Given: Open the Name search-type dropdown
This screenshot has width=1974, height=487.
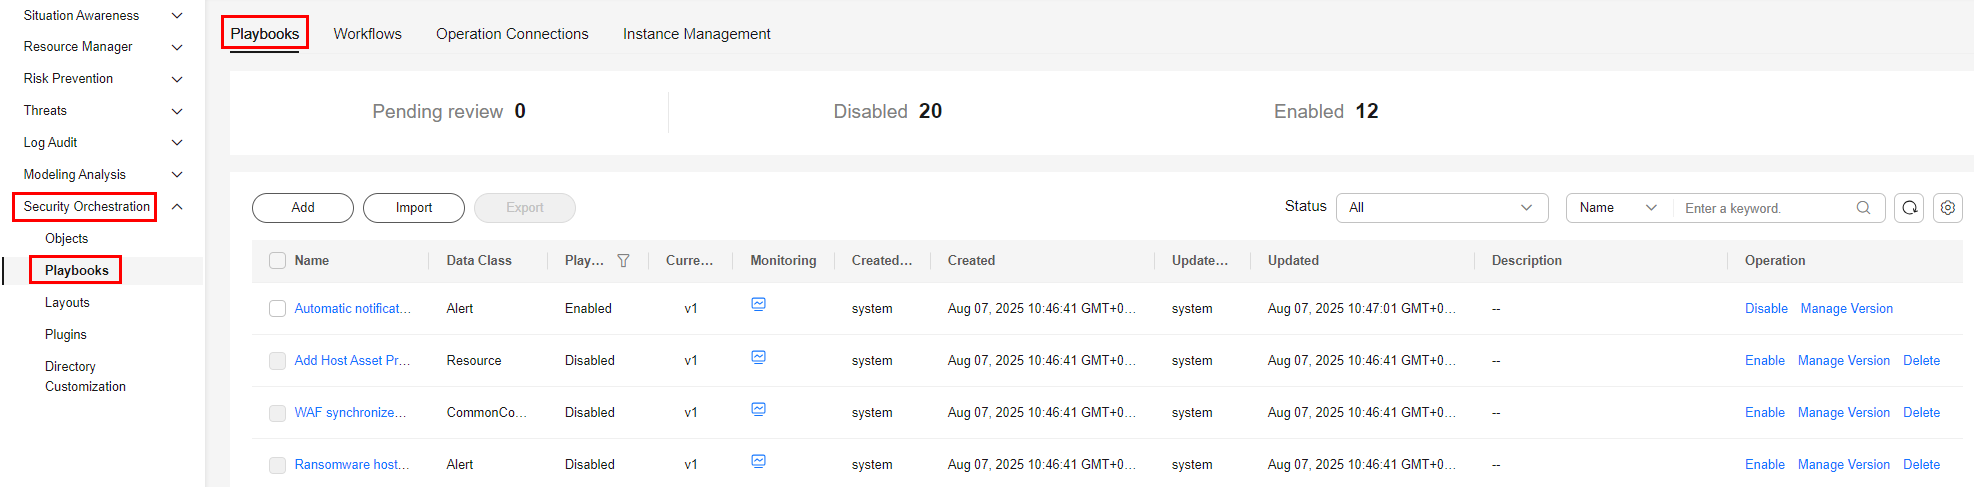Looking at the screenshot, I should 1617,208.
